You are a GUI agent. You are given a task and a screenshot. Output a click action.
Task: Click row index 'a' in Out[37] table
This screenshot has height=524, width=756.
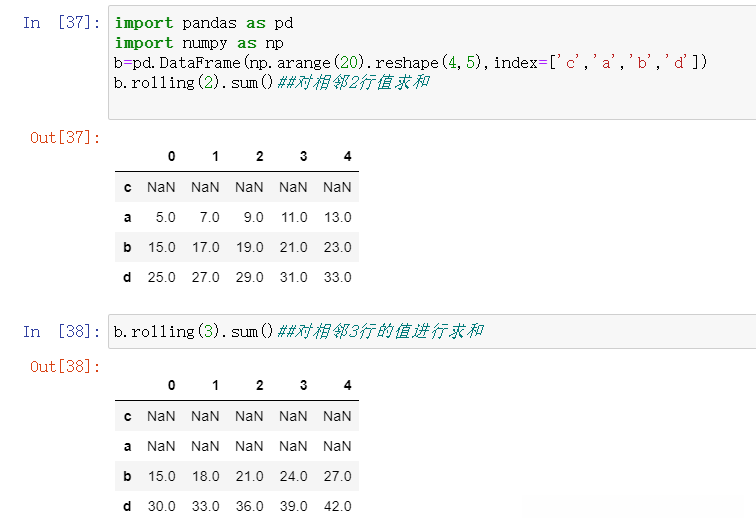point(127,217)
